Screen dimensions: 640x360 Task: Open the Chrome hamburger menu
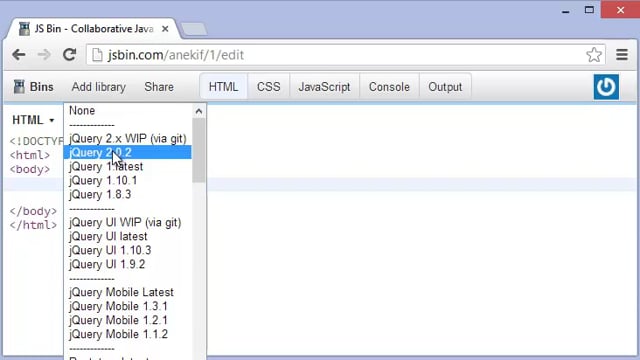click(x=622, y=55)
